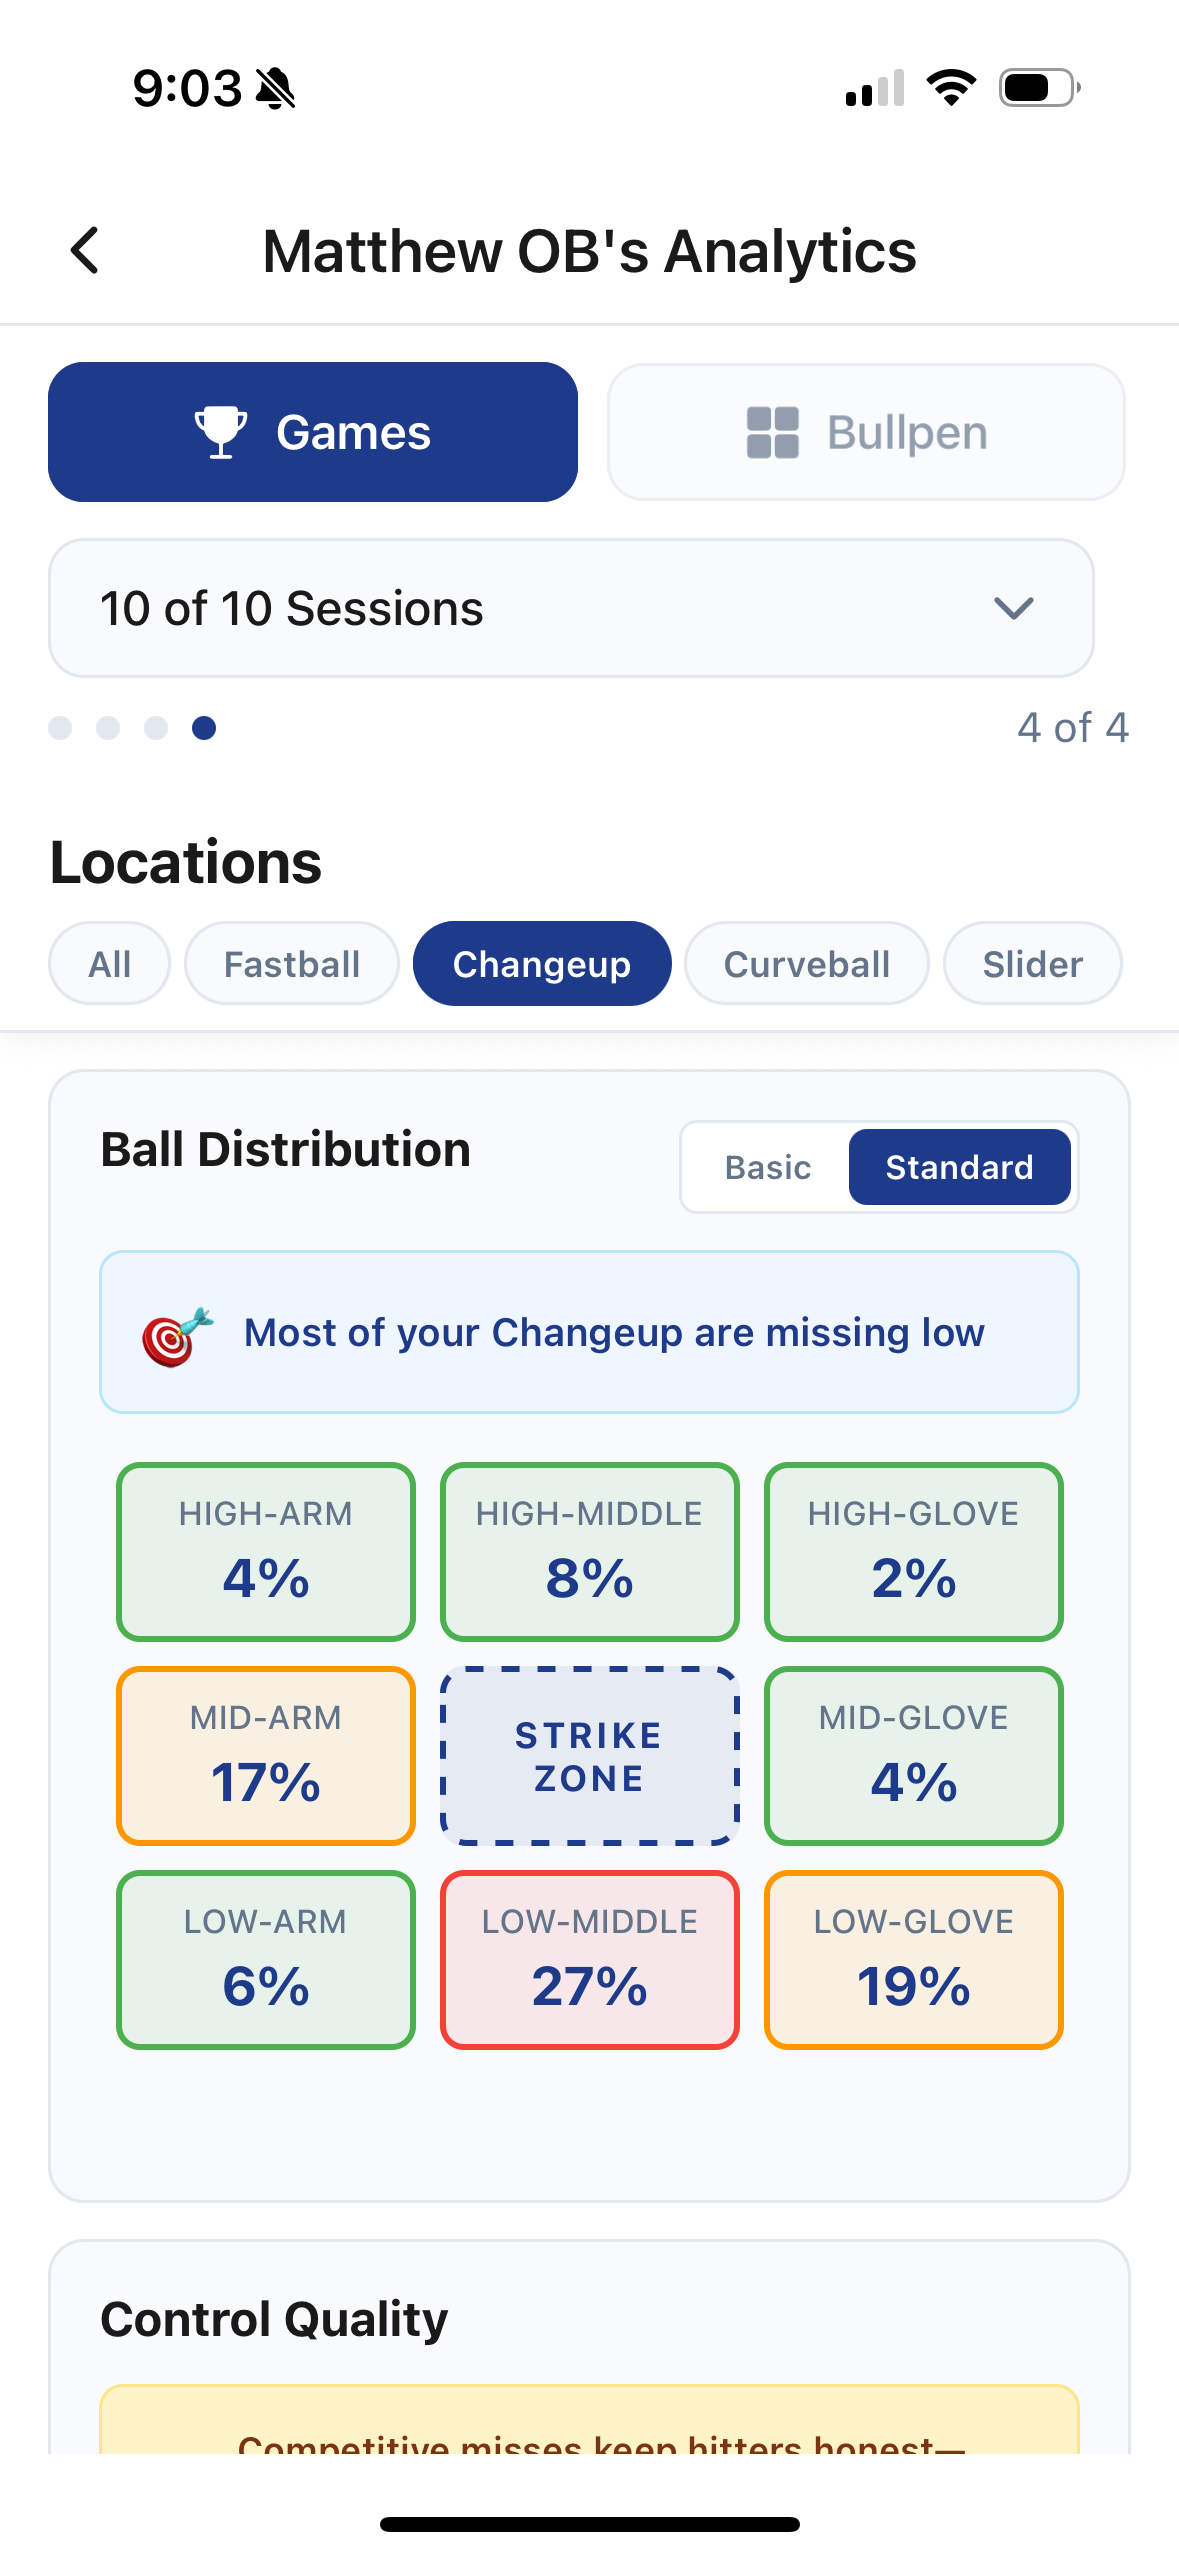Screen dimensions: 1179x2556
Task: Tap the Strike Zone cell in the grid
Action: 589,1755
